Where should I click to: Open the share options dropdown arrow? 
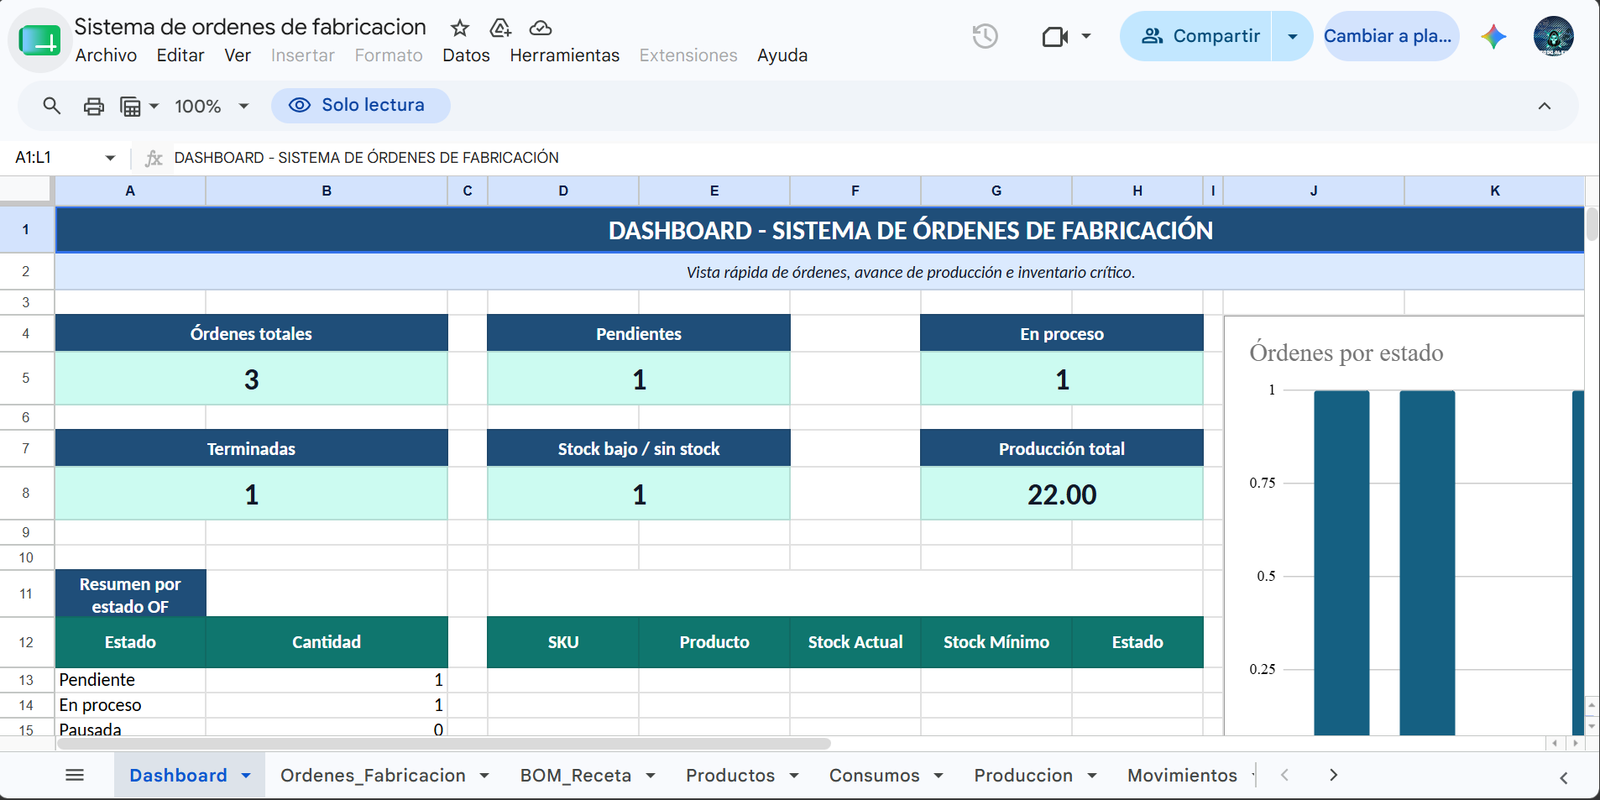(1292, 36)
